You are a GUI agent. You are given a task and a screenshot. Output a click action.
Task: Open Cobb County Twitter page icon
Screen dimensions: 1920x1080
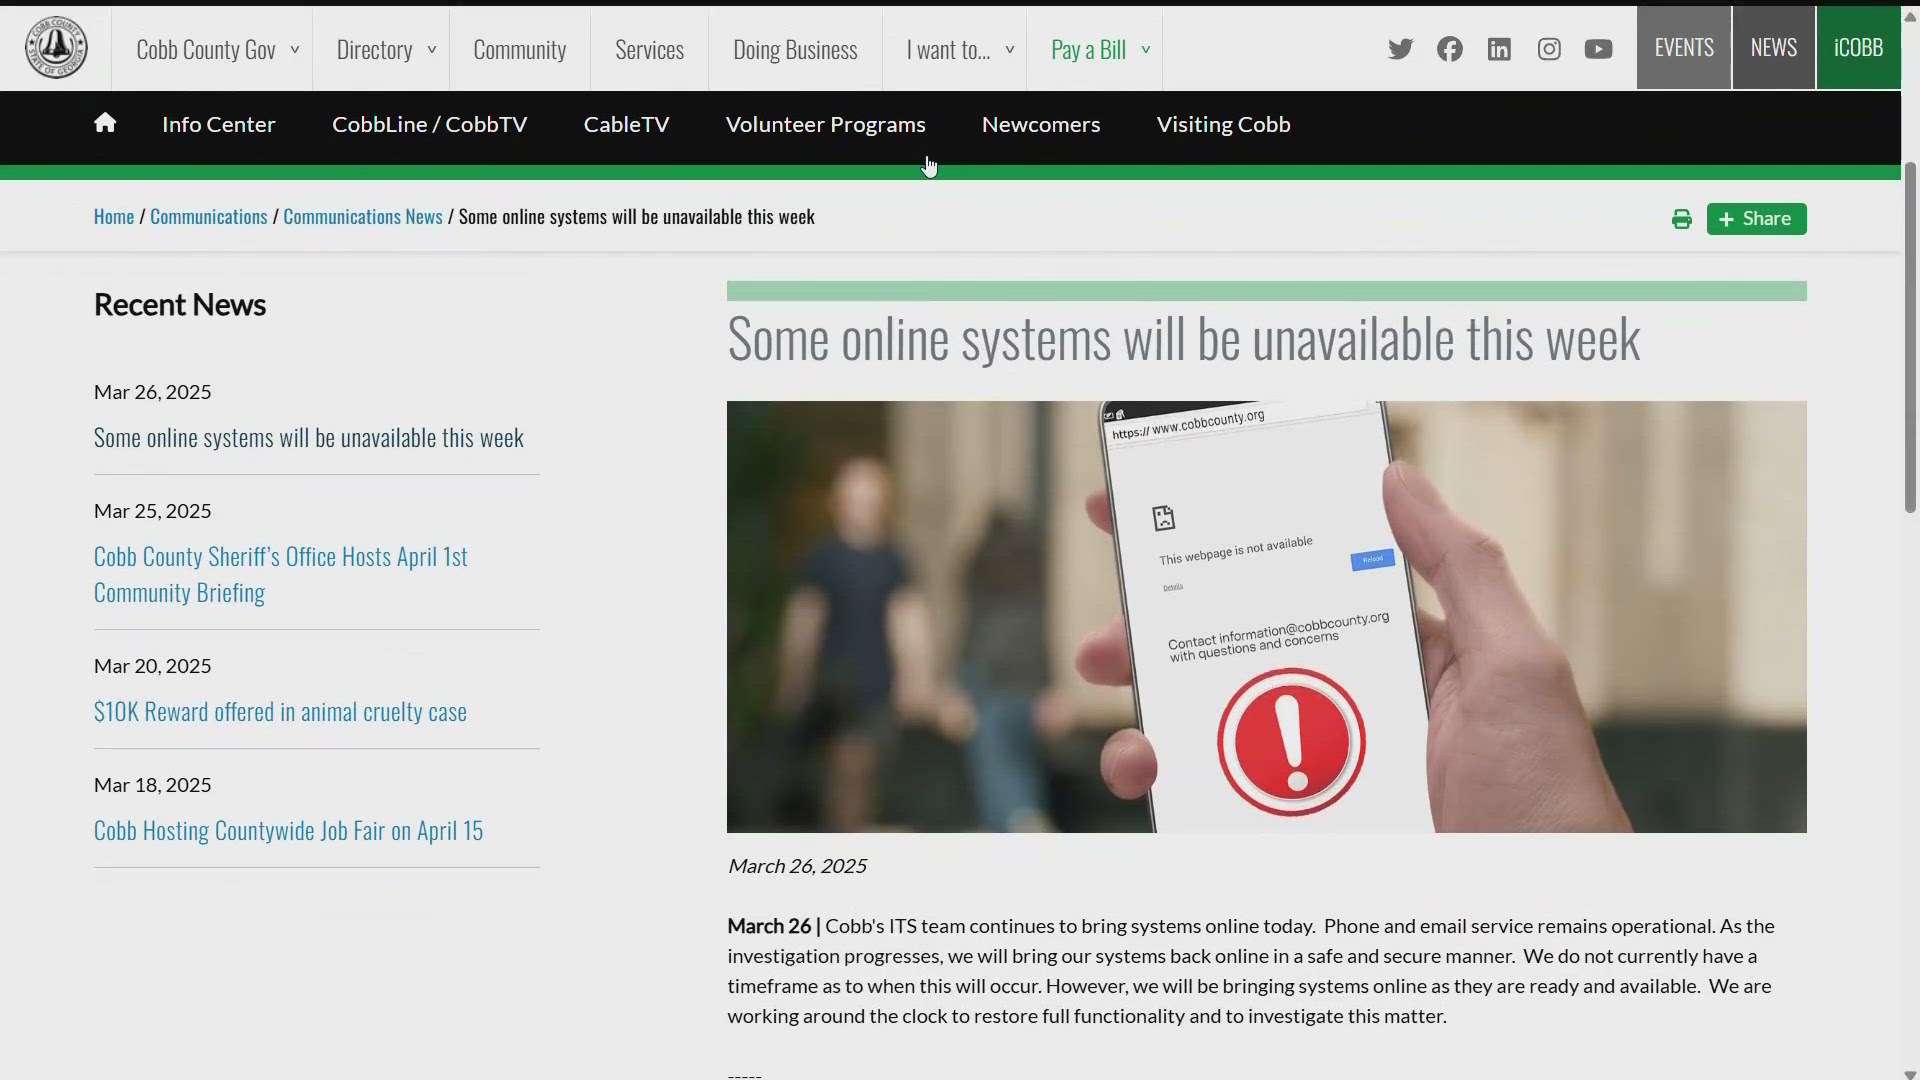(1400, 49)
